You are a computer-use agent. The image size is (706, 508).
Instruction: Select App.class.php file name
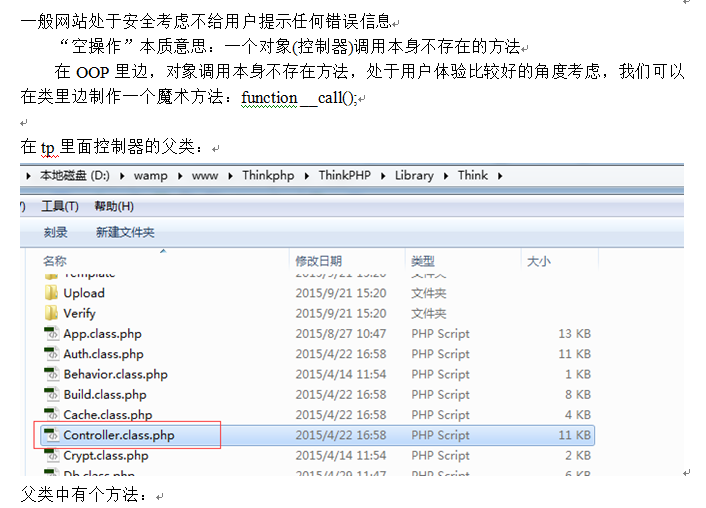[x=103, y=334]
